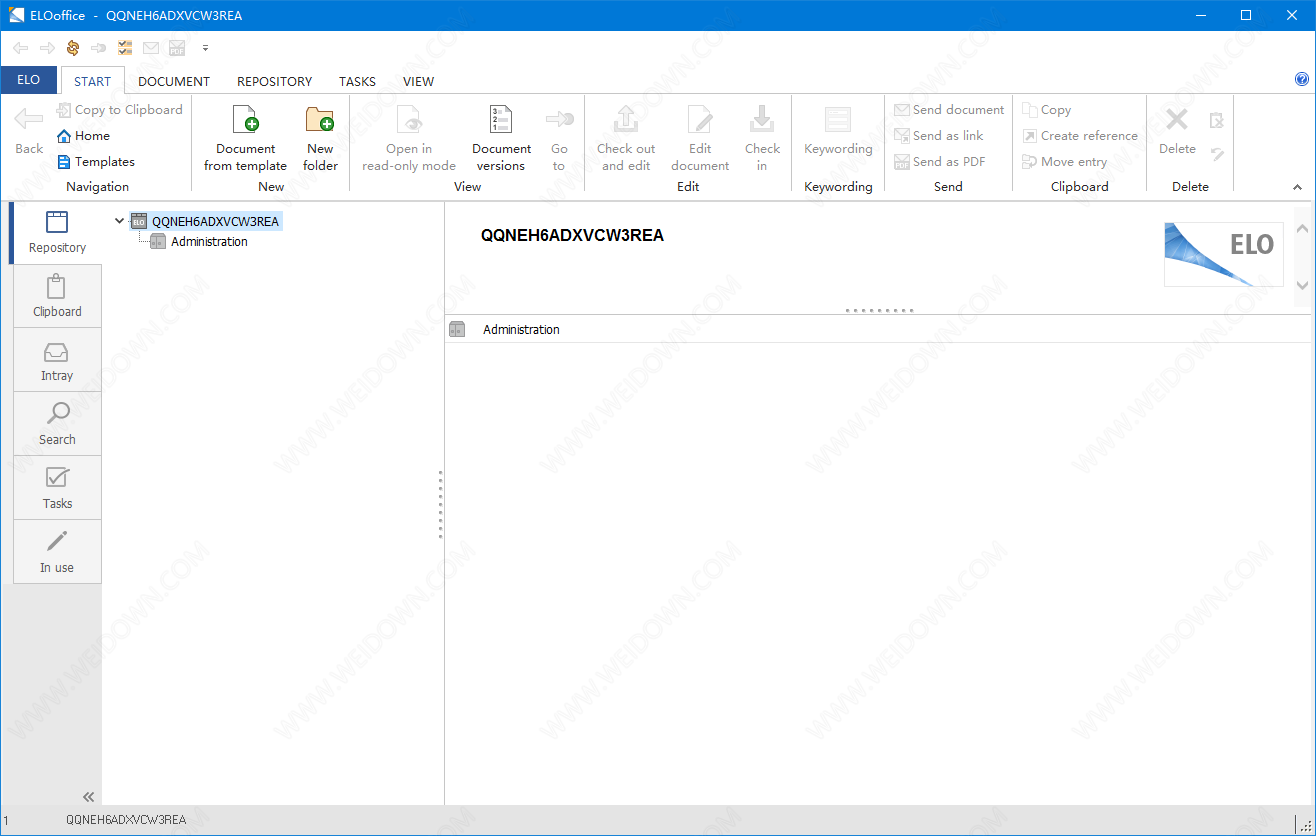Click the Forward arrow in quick access toolbar
This screenshot has height=836, width=1316.
(x=46, y=47)
